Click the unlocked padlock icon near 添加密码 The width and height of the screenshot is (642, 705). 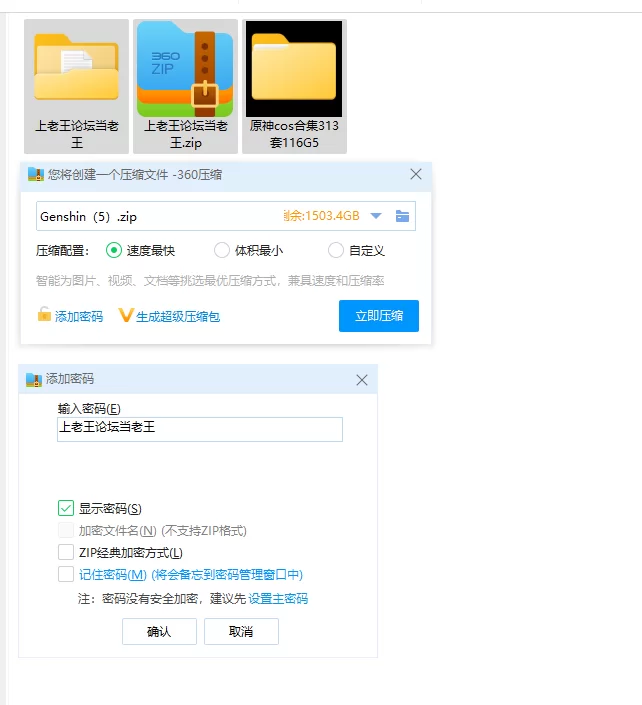click(x=44, y=314)
